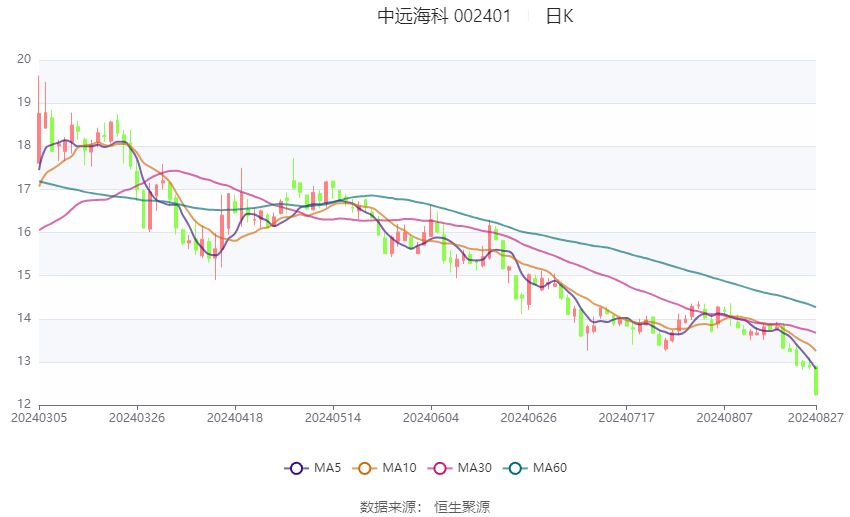The image size is (850, 517).
Task: Click the 20240326 date axis label
Action: click(137, 418)
